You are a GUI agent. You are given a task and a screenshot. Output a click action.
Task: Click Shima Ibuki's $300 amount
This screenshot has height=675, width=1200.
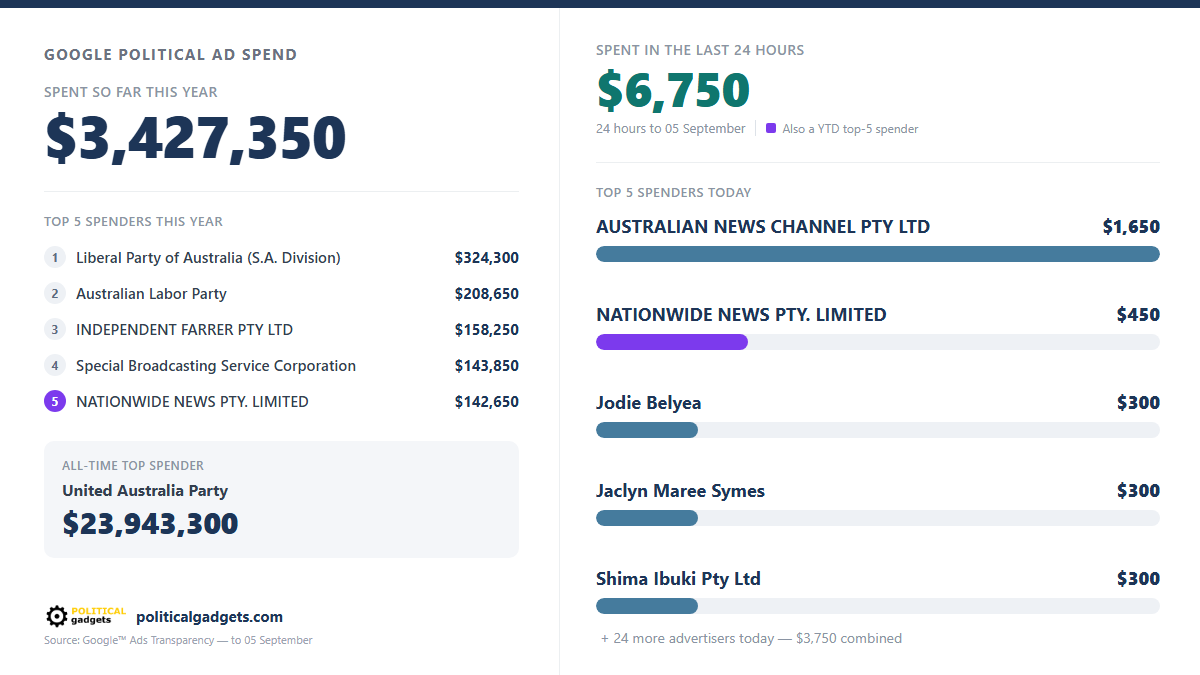pyautogui.click(x=1138, y=579)
